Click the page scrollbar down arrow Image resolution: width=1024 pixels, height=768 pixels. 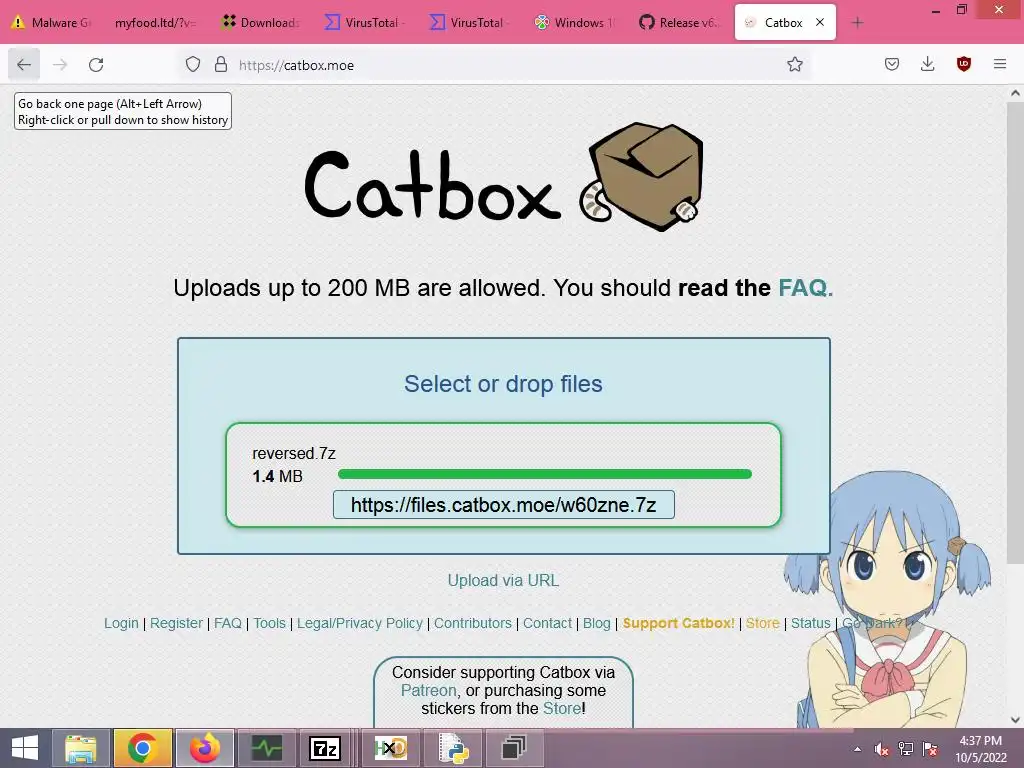pos(1015,720)
